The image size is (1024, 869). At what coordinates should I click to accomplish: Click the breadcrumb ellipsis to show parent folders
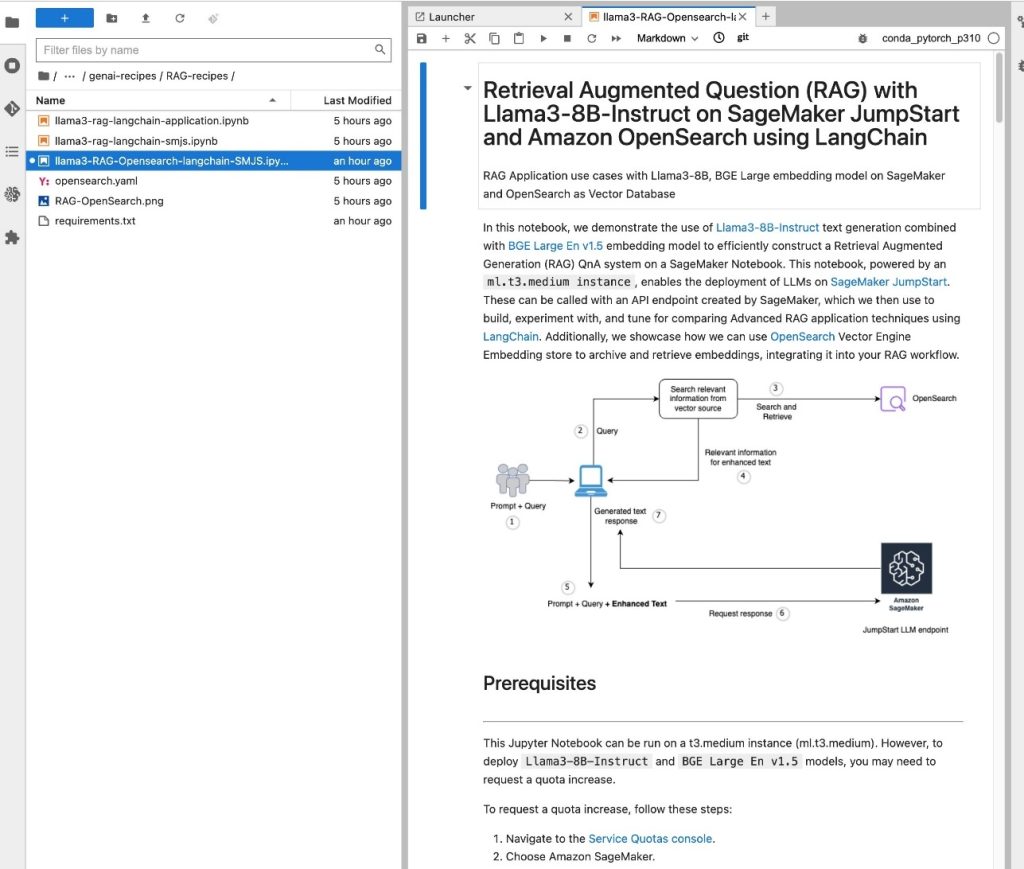pyautogui.click(x=69, y=76)
